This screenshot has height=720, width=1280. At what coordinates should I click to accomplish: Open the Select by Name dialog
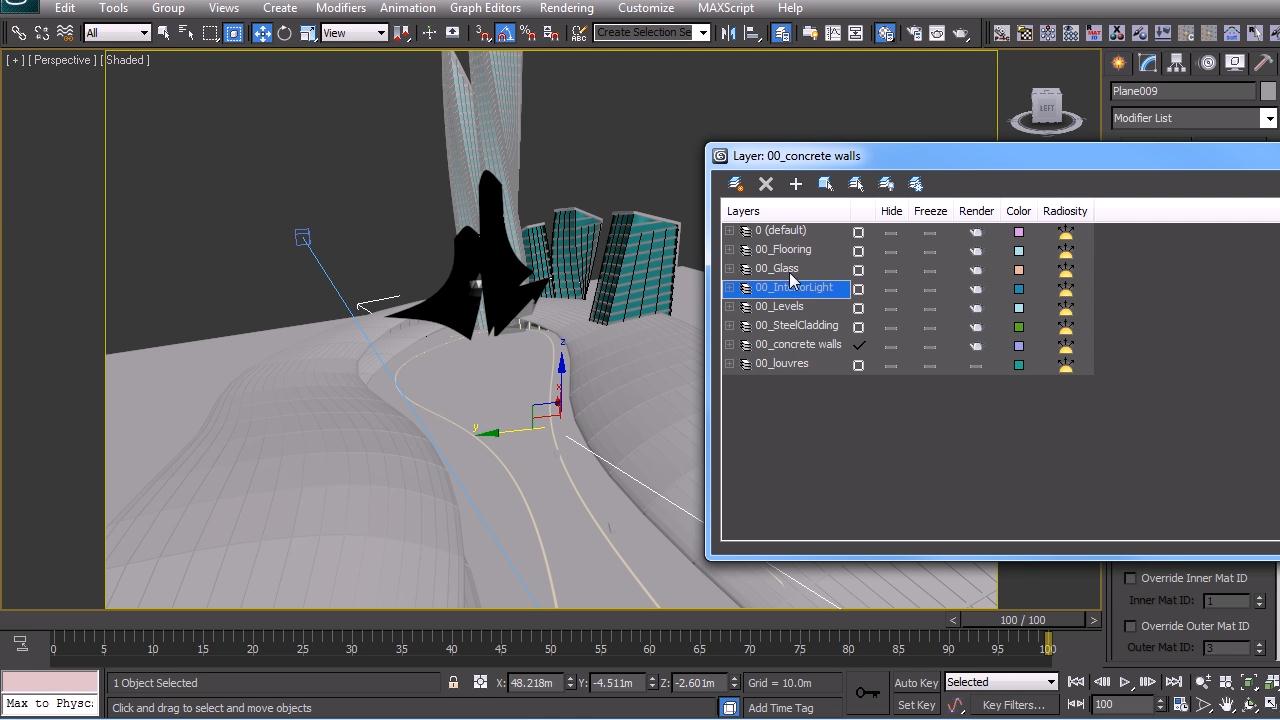coord(186,33)
